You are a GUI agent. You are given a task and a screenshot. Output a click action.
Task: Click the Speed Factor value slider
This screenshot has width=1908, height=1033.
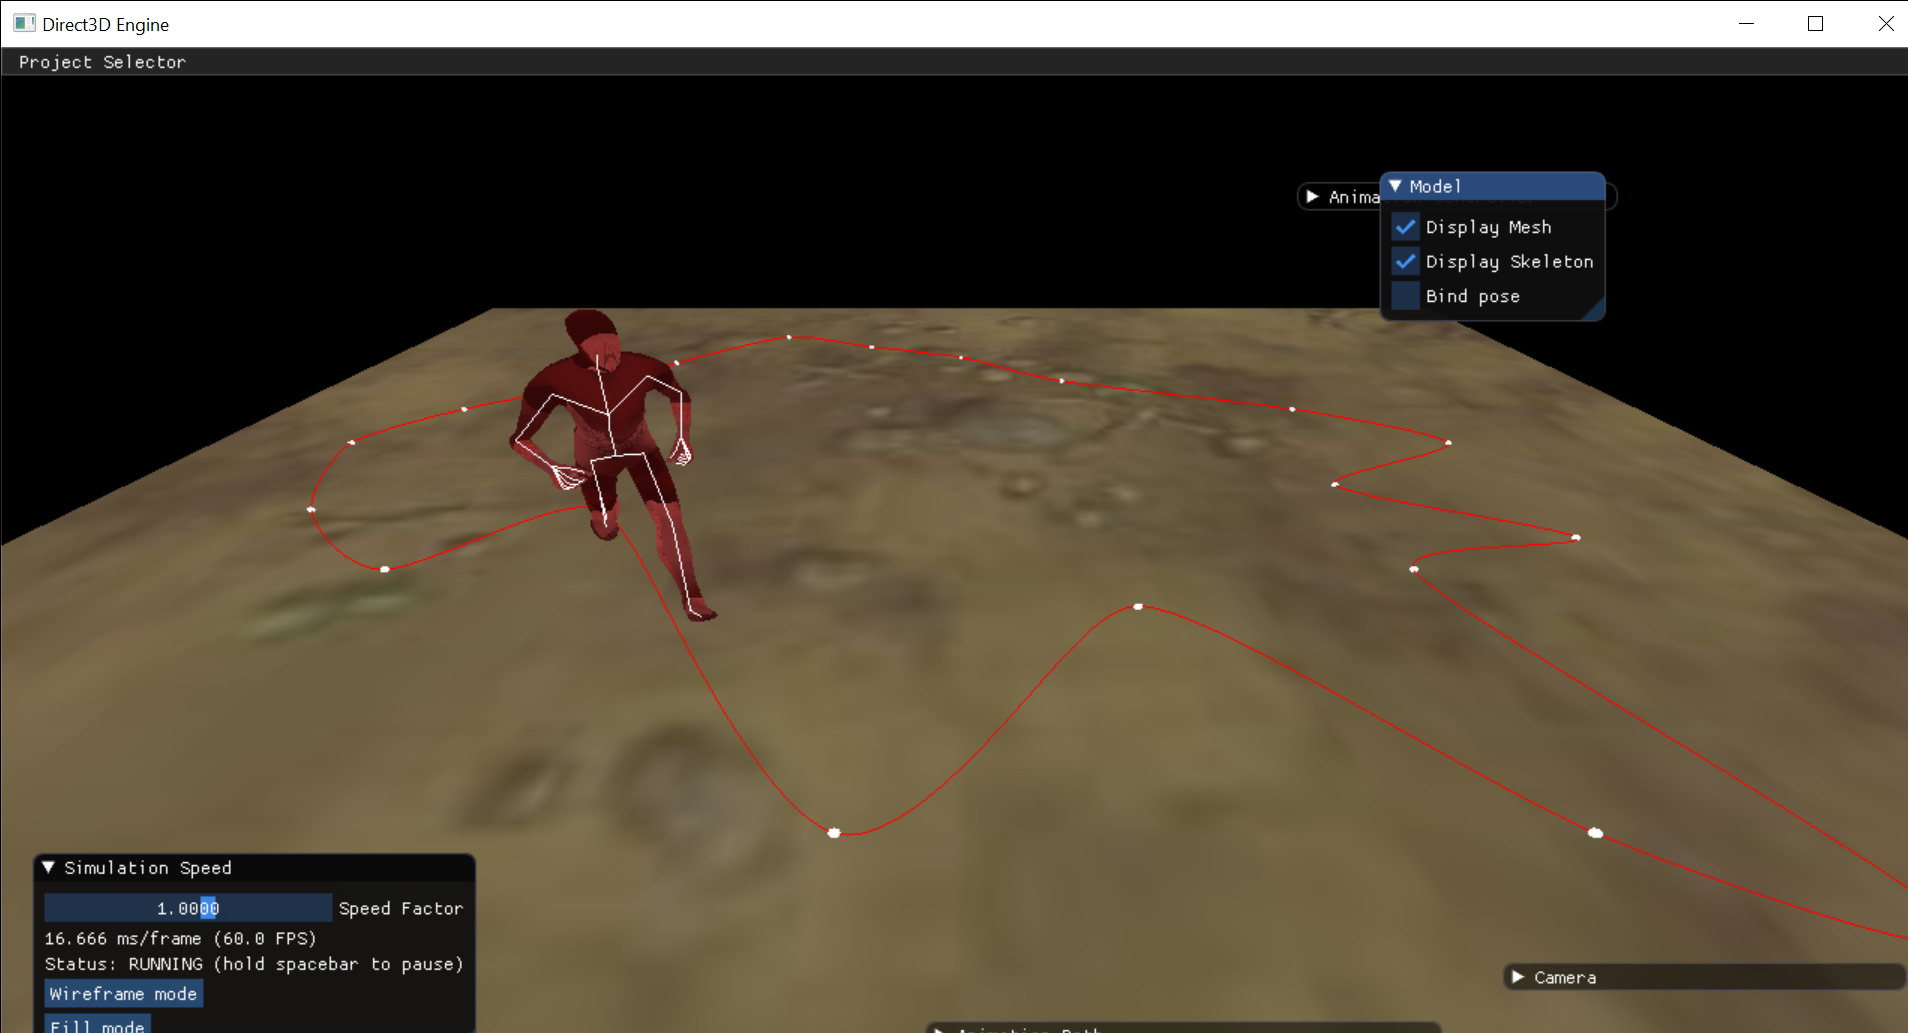pyautogui.click(x=187, y=907)
